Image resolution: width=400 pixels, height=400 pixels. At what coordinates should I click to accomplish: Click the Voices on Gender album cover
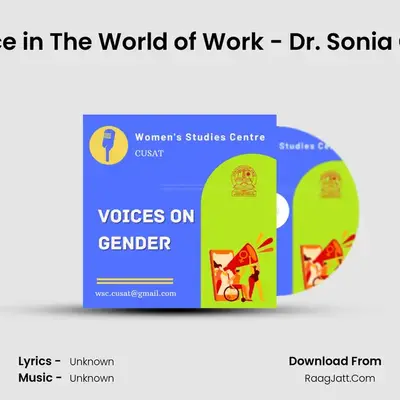(180, 211)
